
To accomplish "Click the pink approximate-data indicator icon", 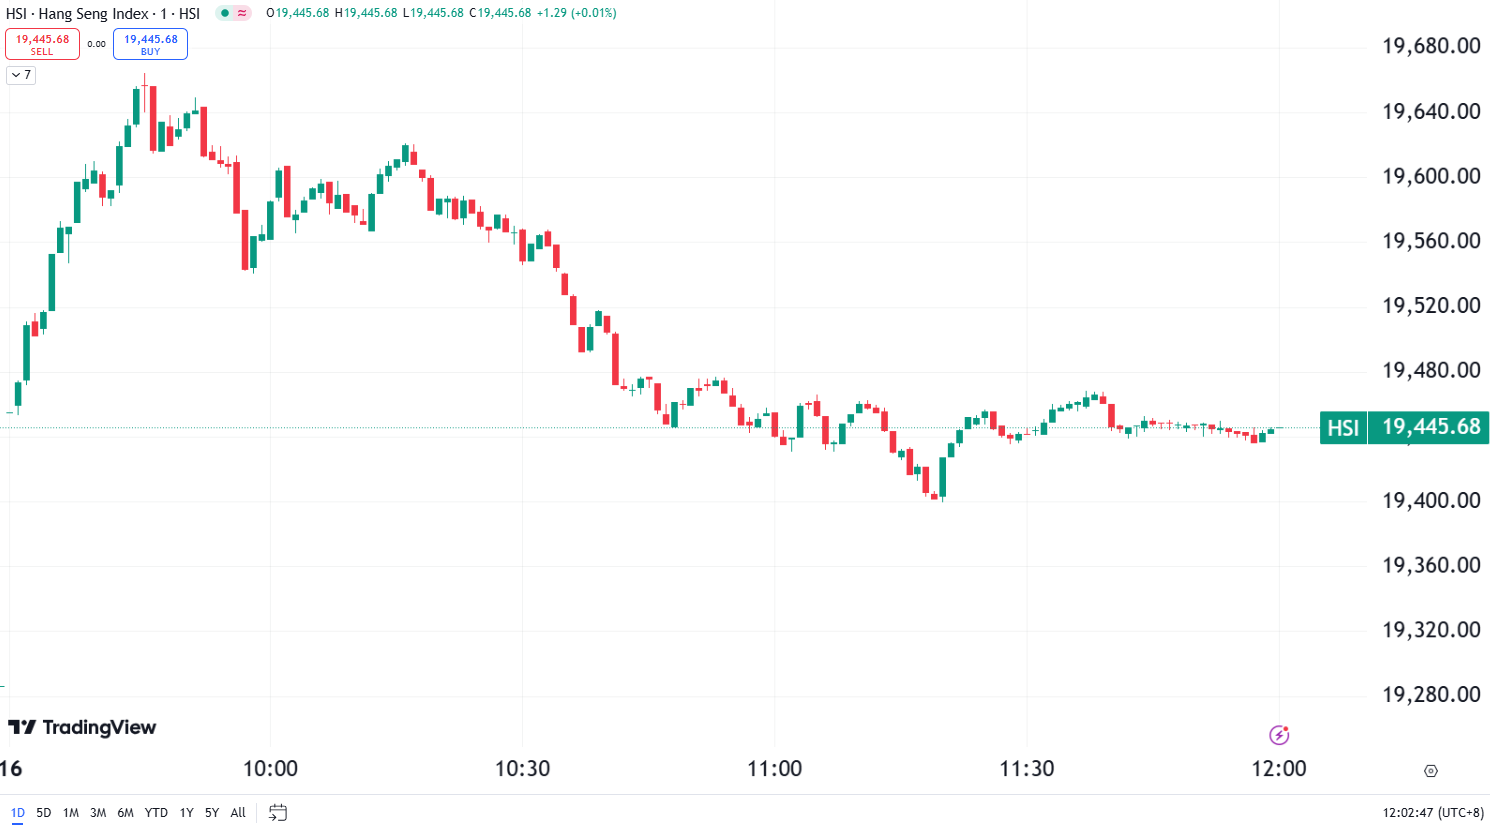I will click(x=242, y=13).
